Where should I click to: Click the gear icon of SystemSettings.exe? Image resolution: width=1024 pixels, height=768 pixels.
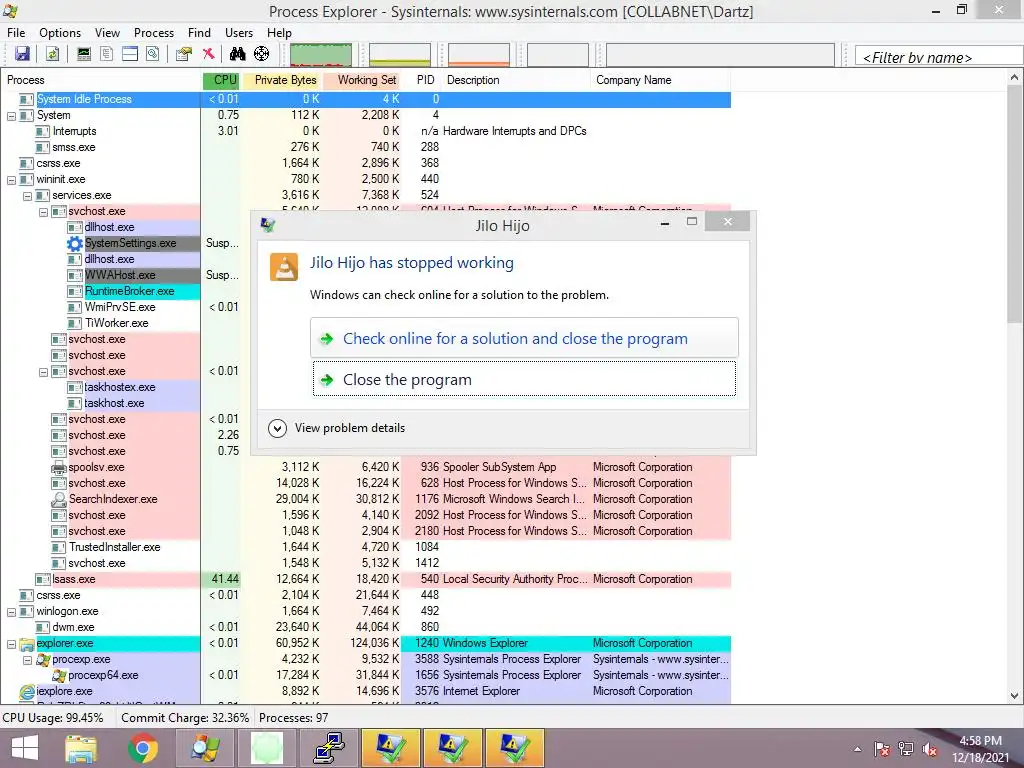75,244
